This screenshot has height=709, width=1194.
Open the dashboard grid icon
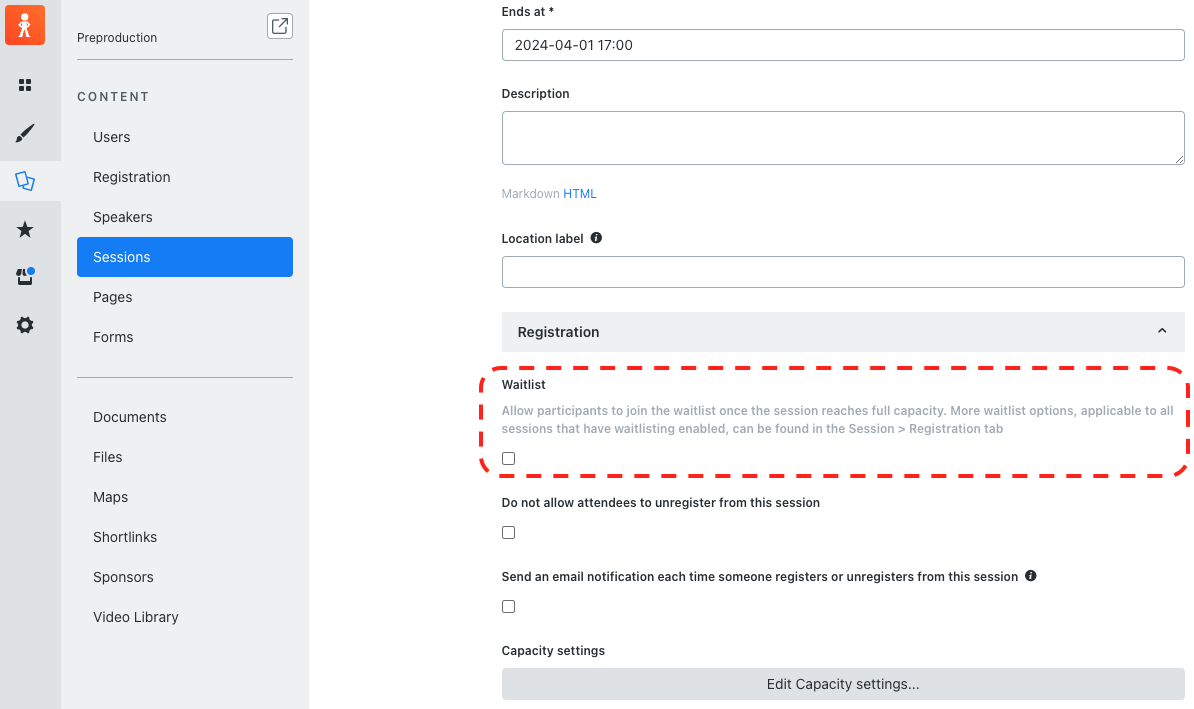click(25, 85)
